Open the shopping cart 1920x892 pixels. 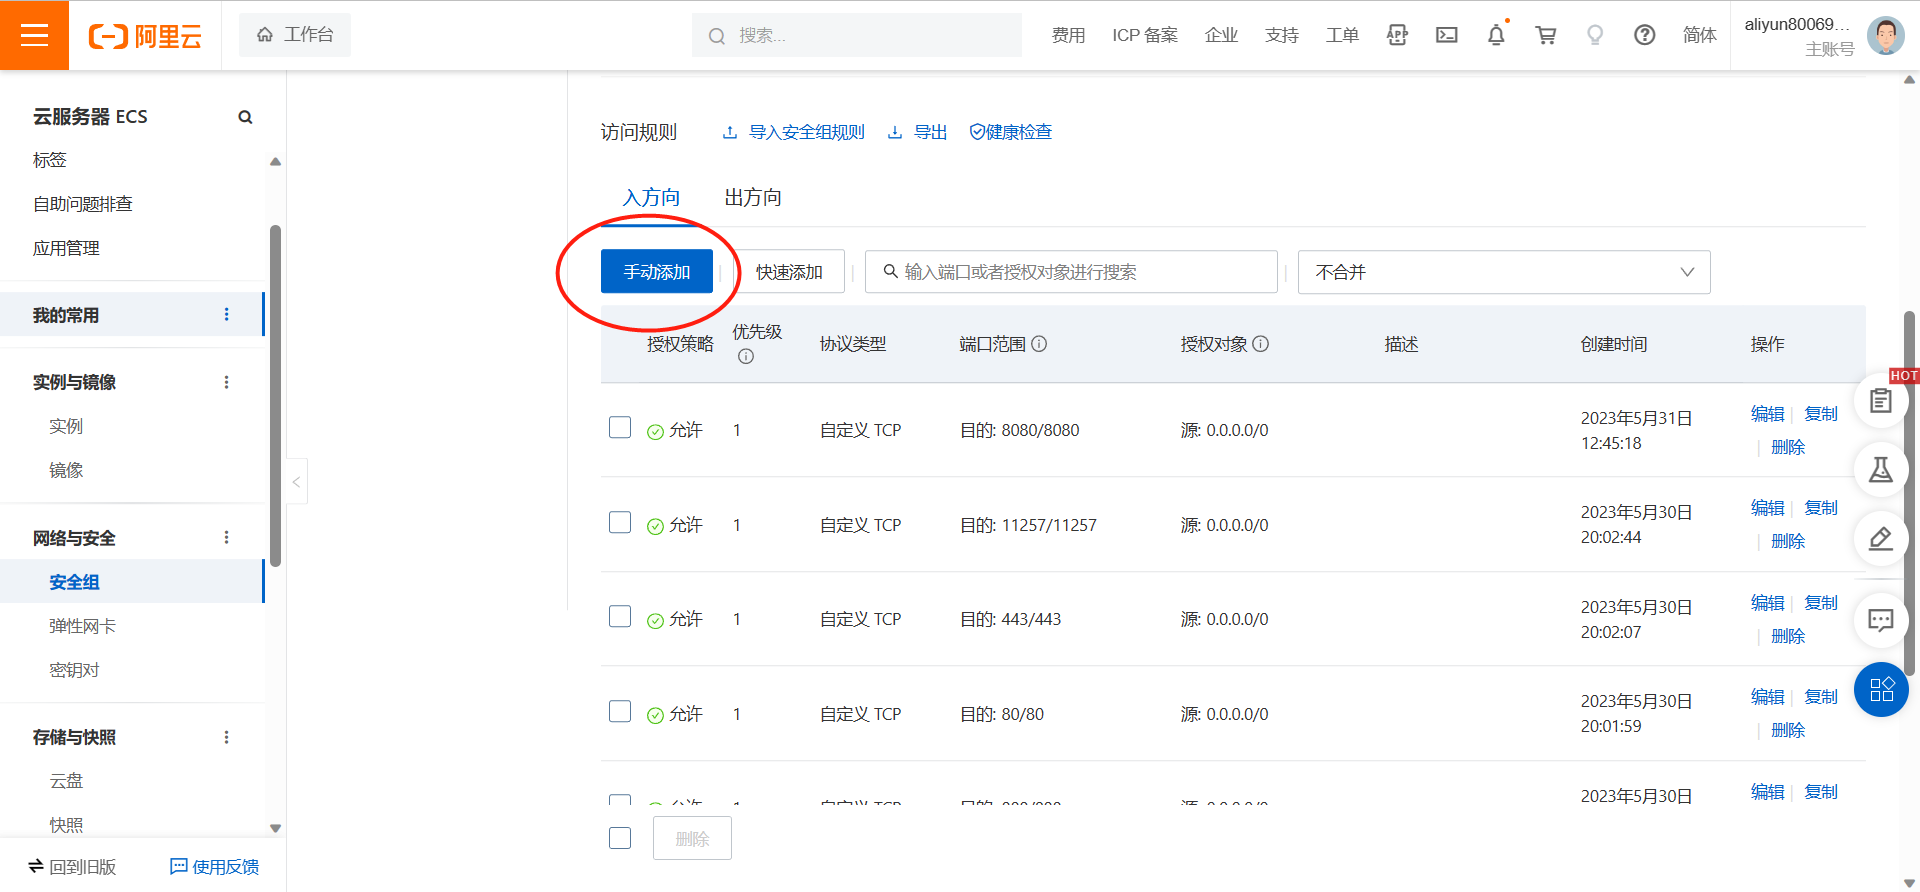point(1546,36)
